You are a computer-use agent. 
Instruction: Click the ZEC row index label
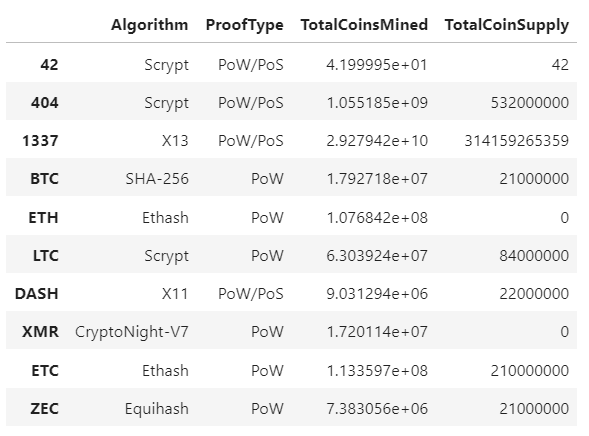point(44,409)
